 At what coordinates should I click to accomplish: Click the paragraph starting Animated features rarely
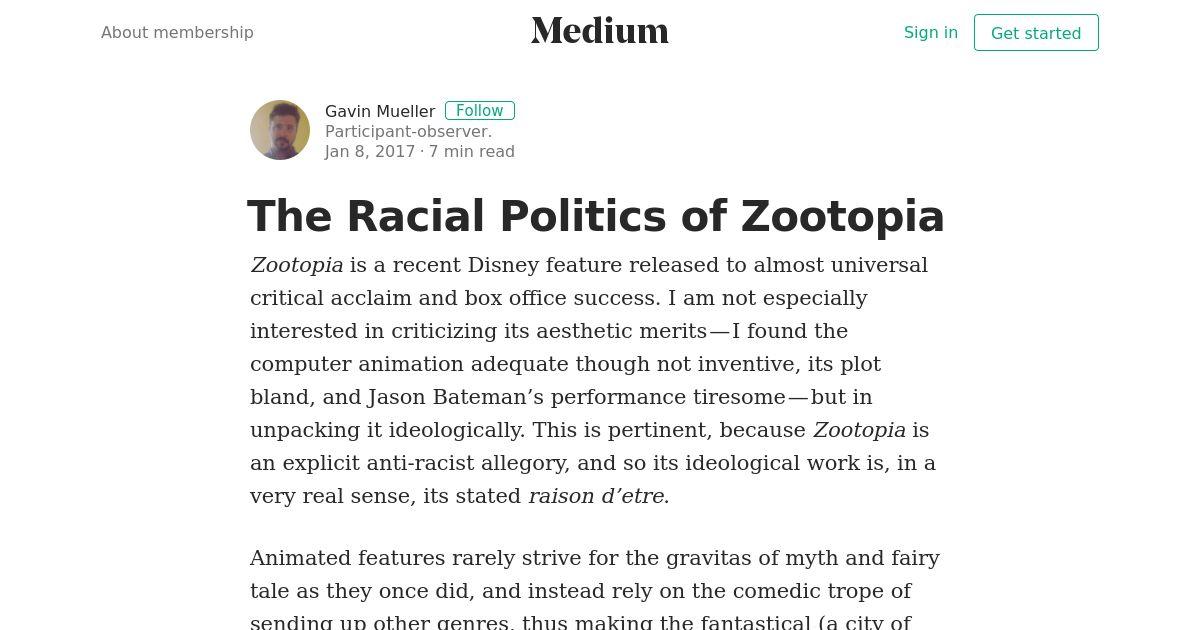click(x=595, y=590)
